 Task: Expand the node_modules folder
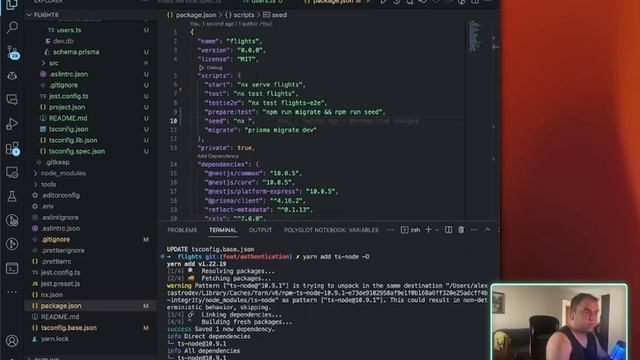tap(63, 173)
